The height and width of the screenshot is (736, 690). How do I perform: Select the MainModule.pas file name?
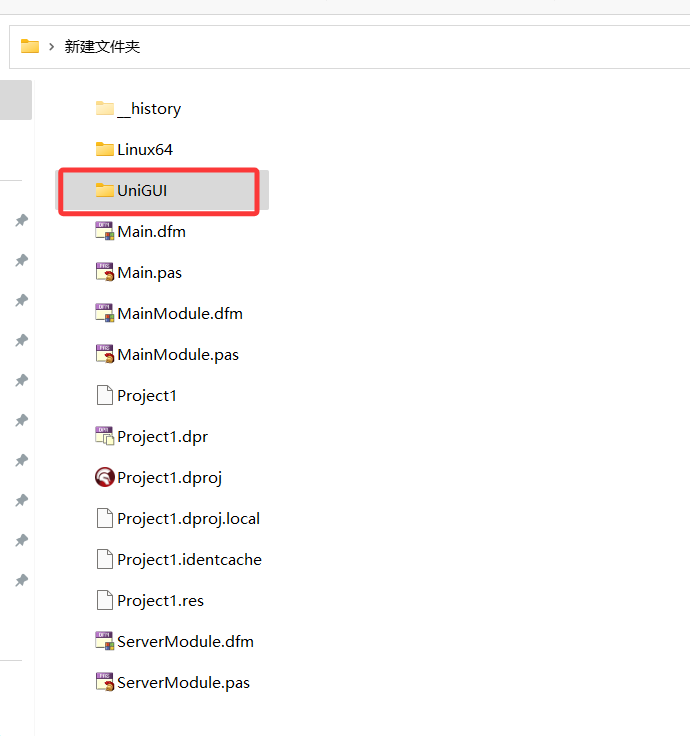pos(178,355)
